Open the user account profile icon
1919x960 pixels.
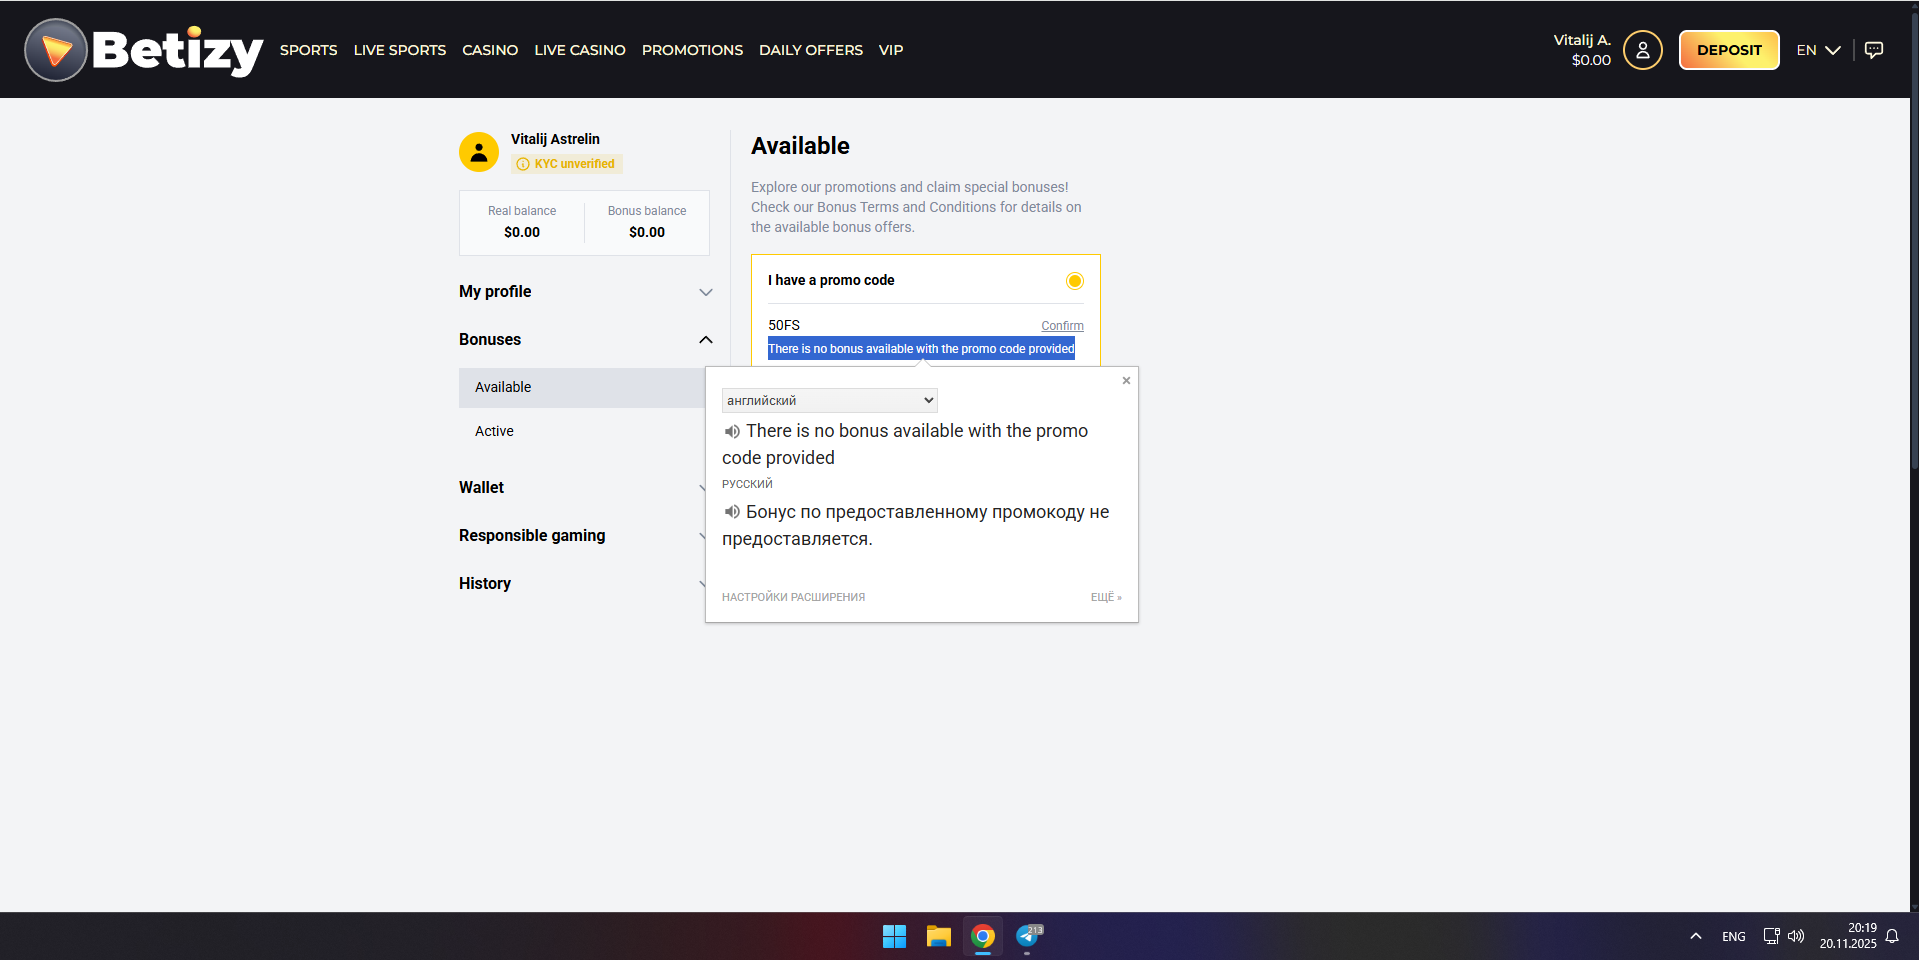tap(1642, 50)
